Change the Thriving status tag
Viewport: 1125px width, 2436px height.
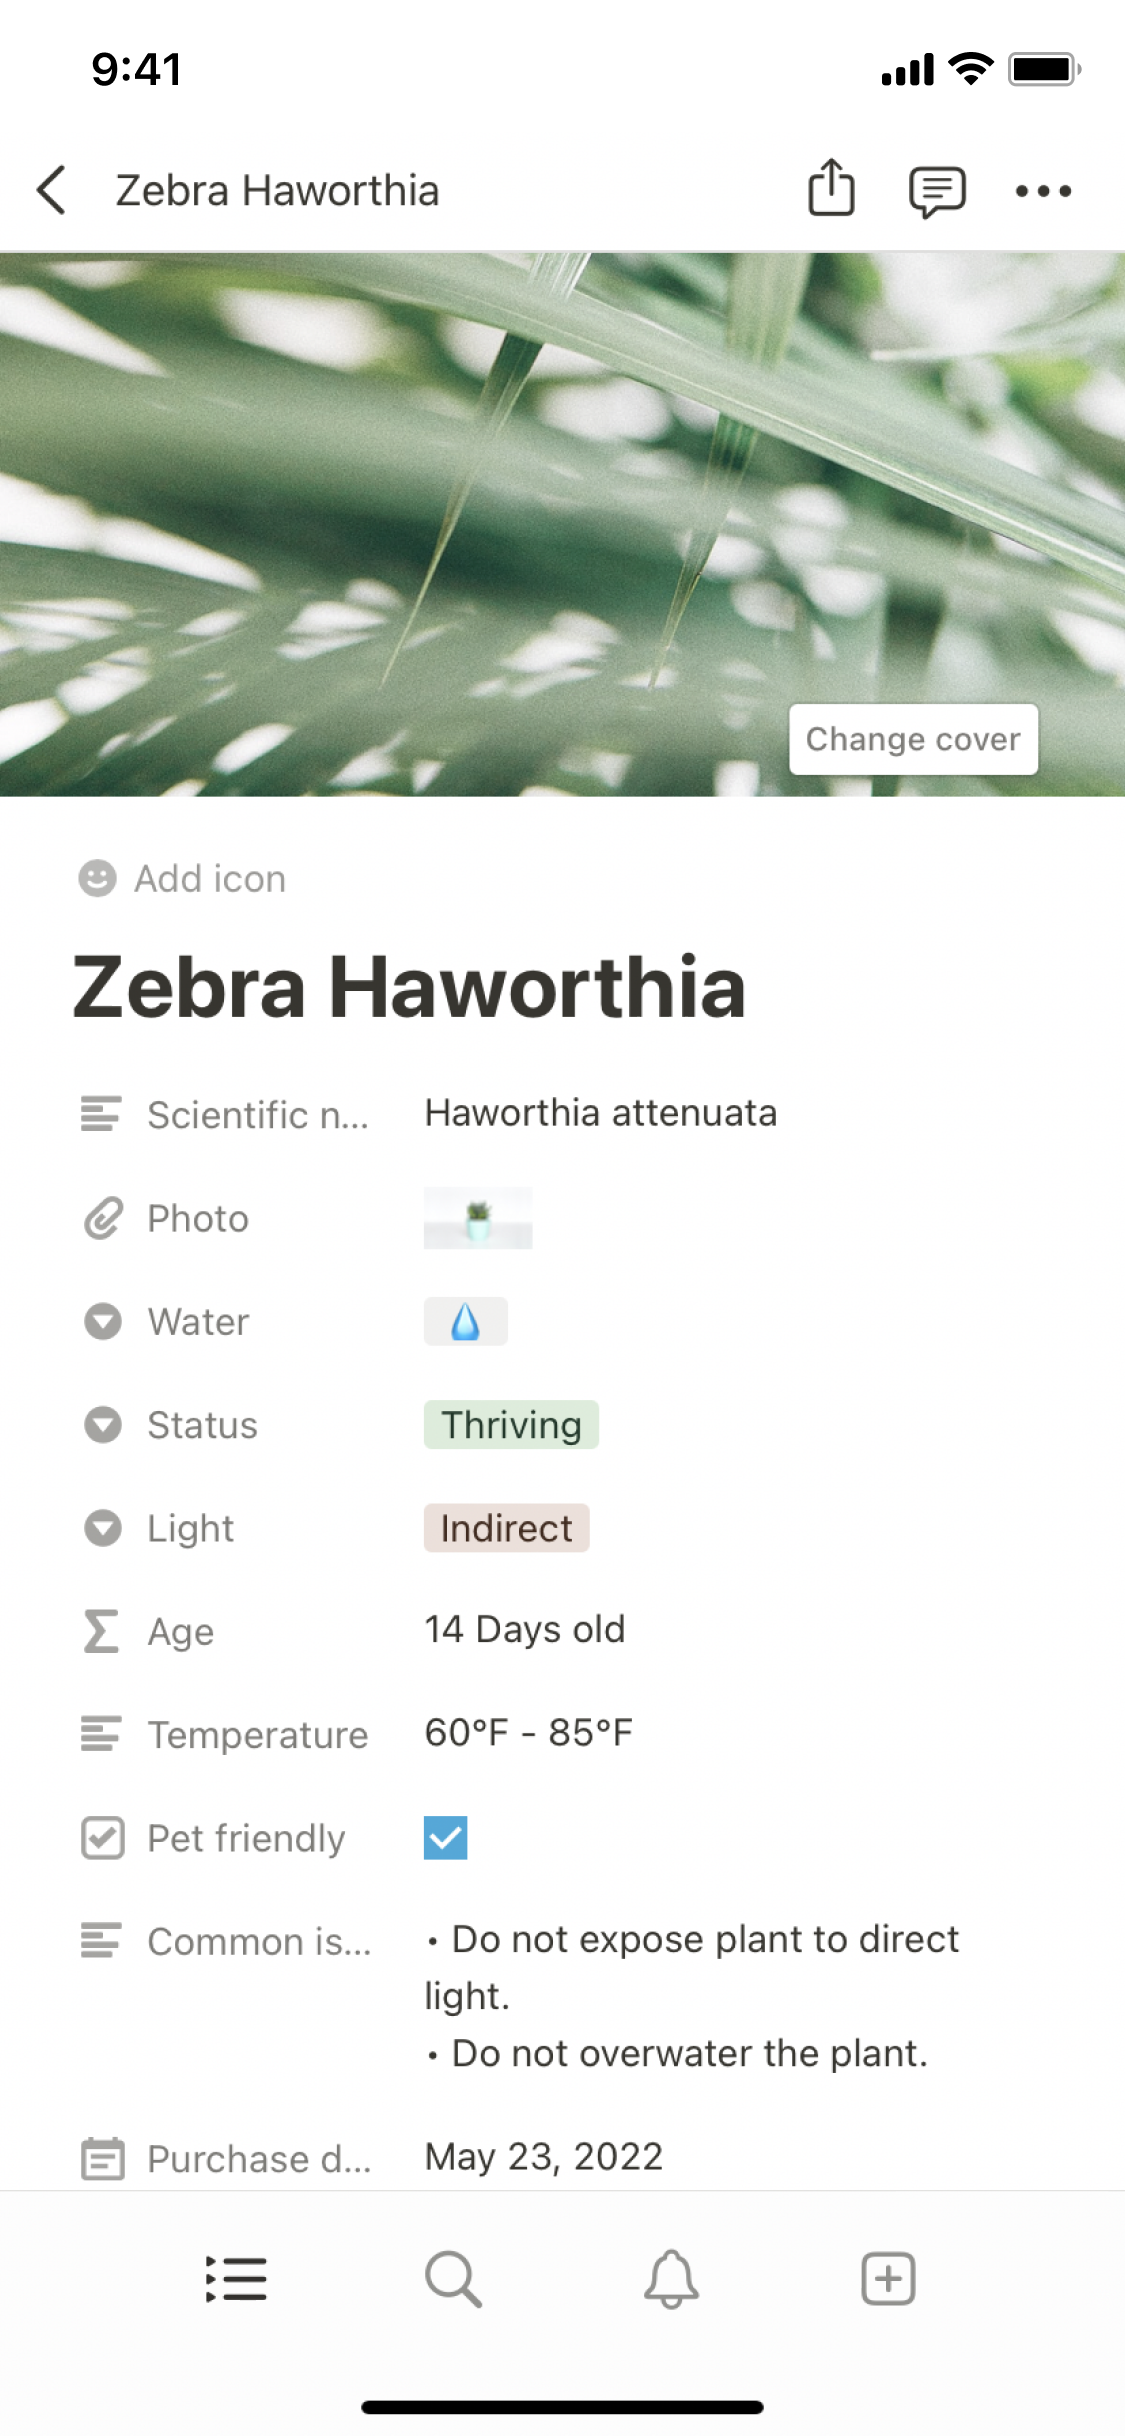[x=511, y=1425]
